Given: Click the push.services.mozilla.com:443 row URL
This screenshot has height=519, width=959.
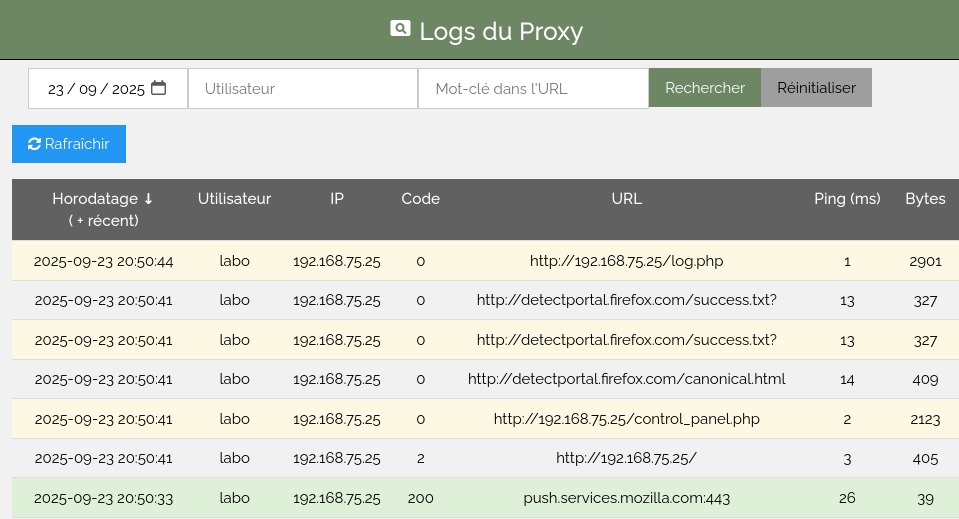Looking at the screenshot, I should pyautogui.click(x=626, y=498).
